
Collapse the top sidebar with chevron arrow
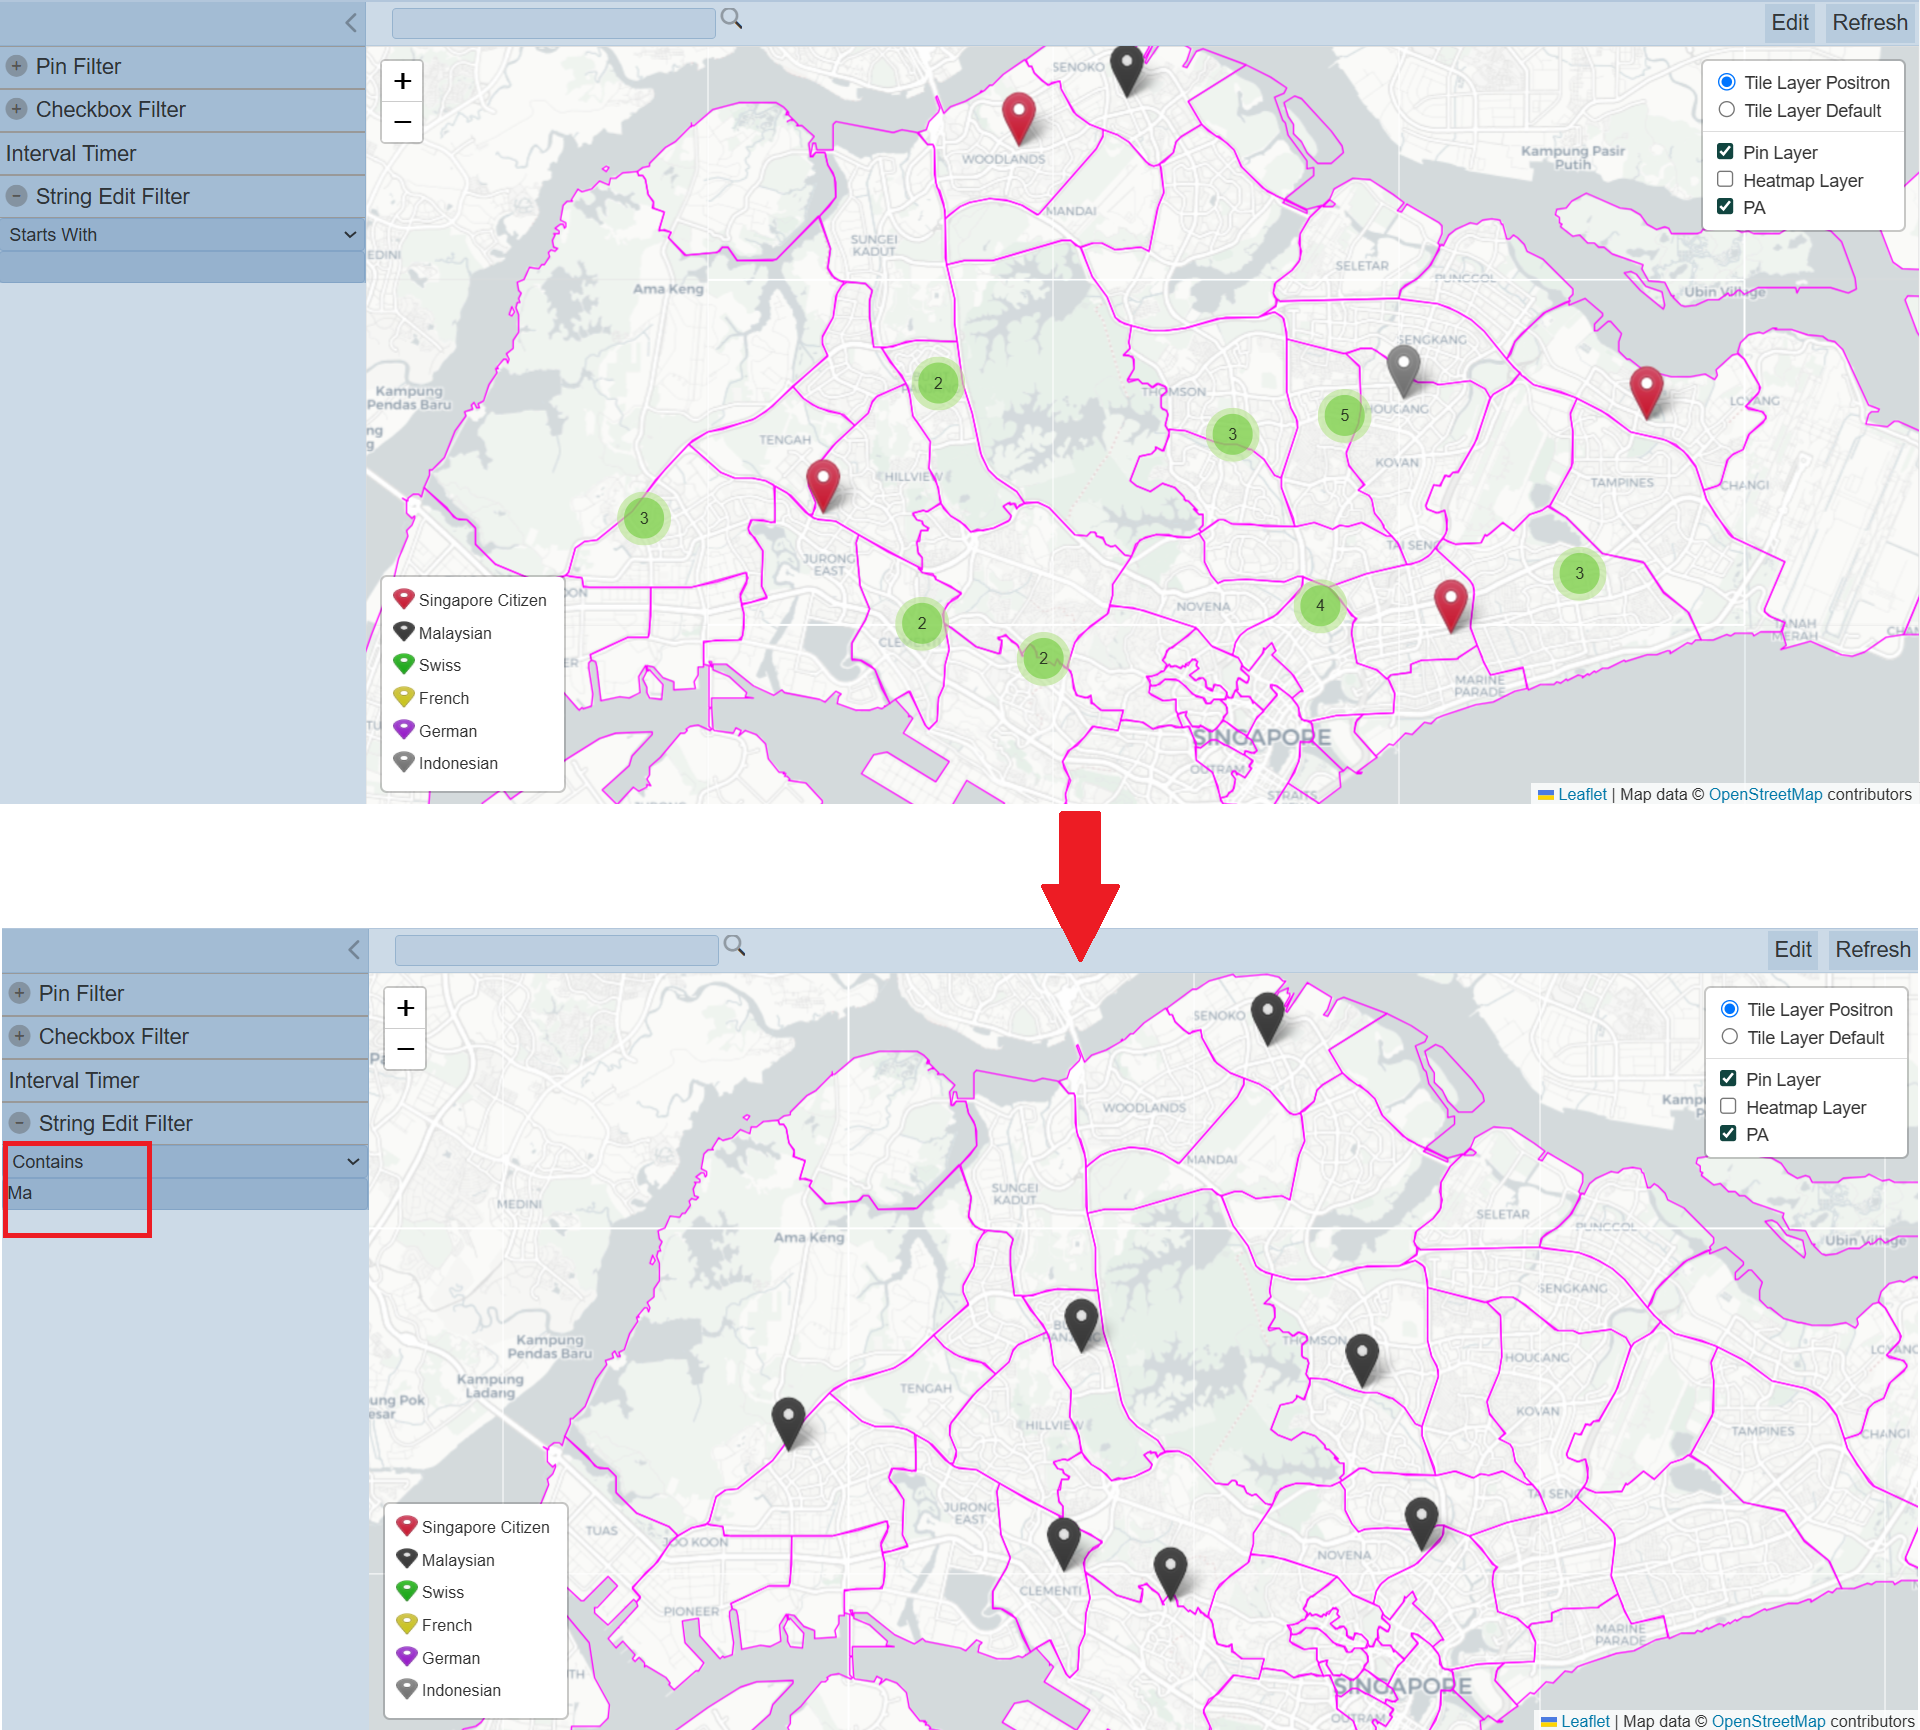point(351,23)
